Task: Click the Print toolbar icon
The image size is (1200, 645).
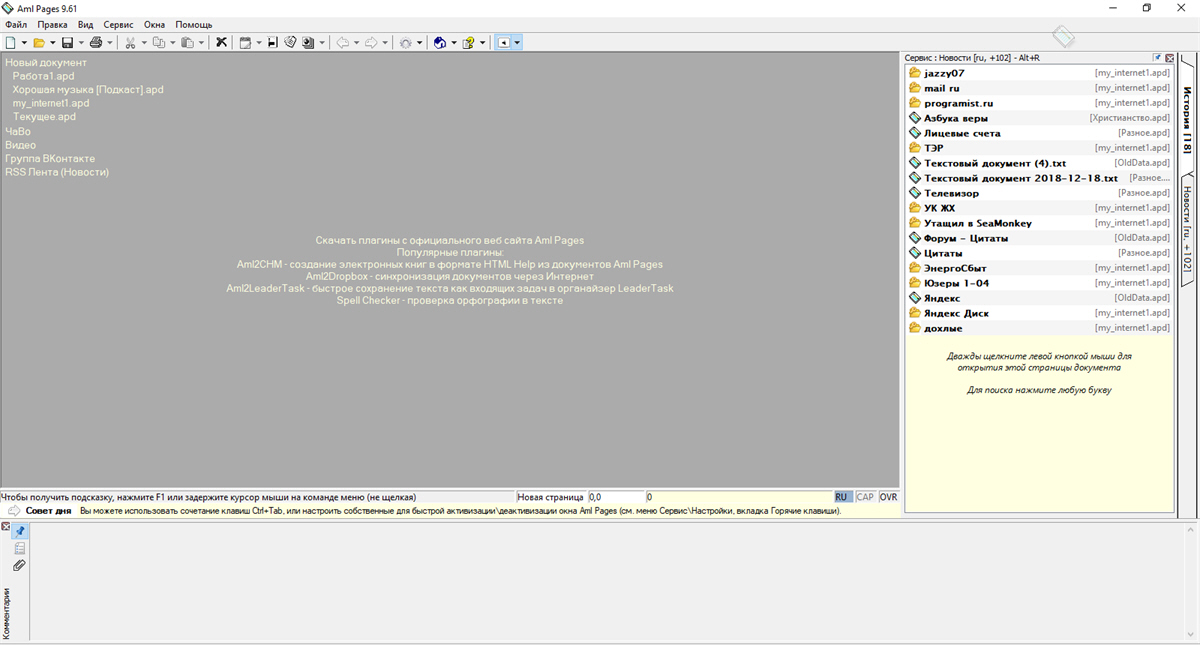Action: [x=96, y=43]
